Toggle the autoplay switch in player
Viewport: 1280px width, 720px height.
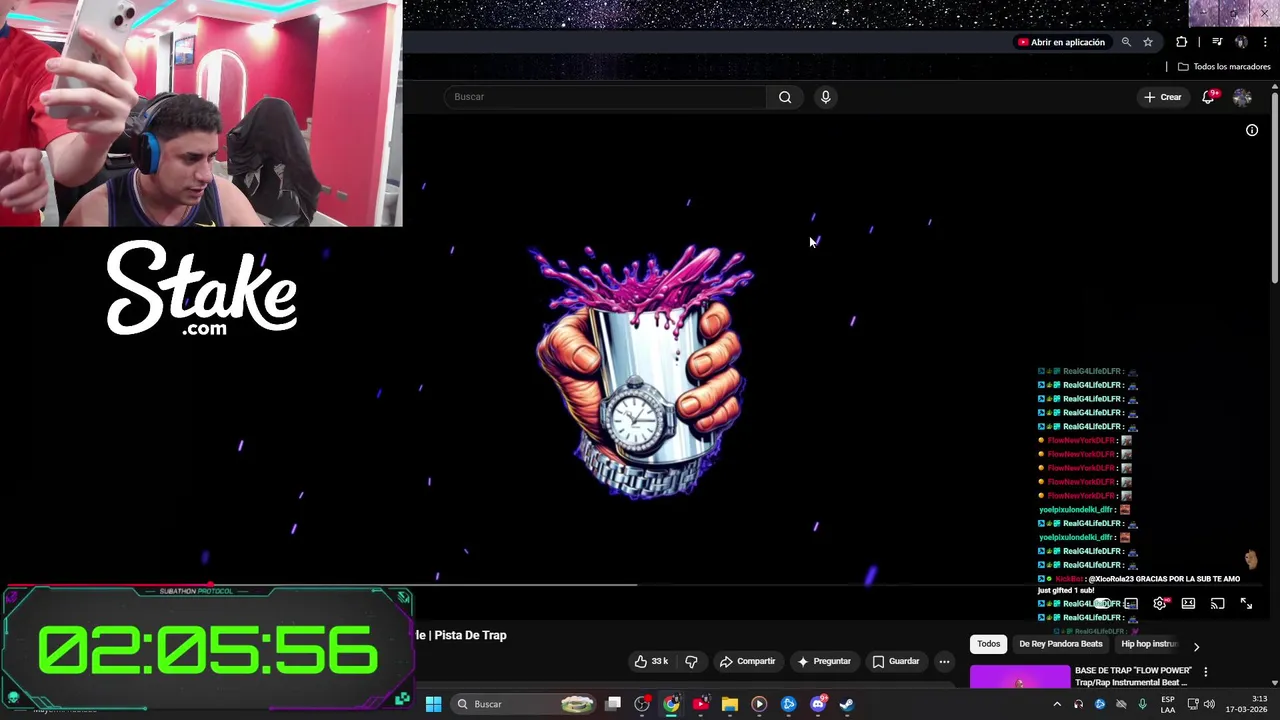(1103, 604)
